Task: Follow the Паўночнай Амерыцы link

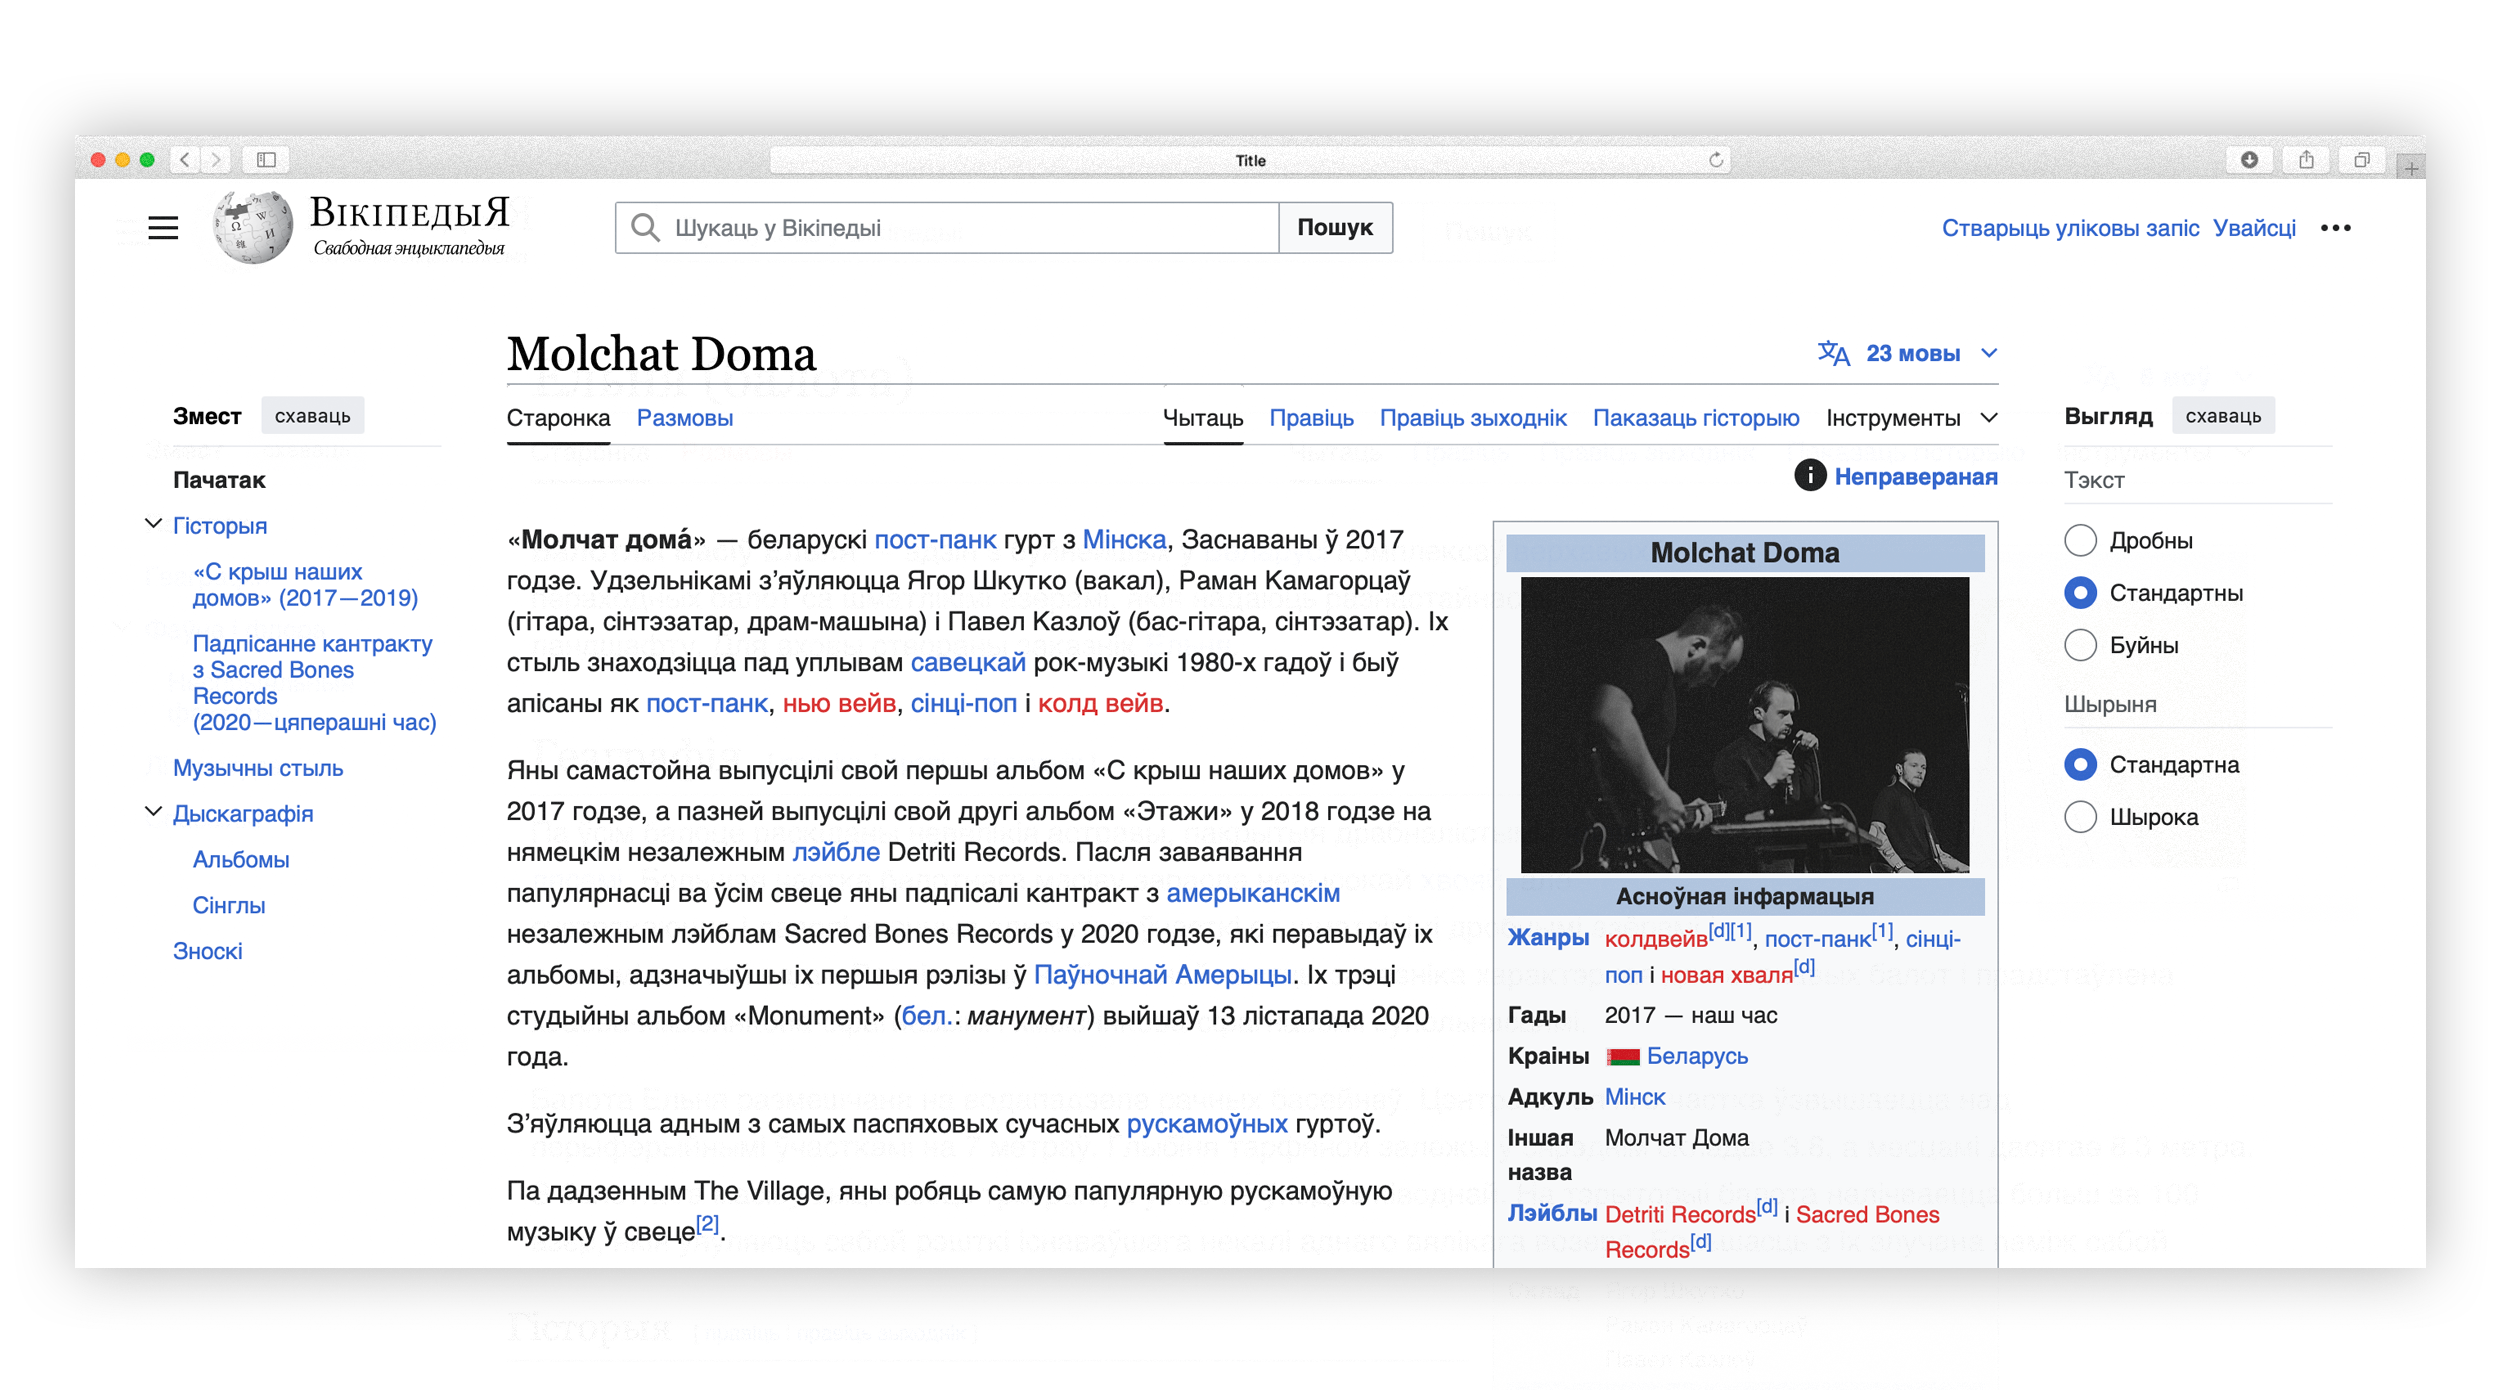Action: coord(1162,975)
